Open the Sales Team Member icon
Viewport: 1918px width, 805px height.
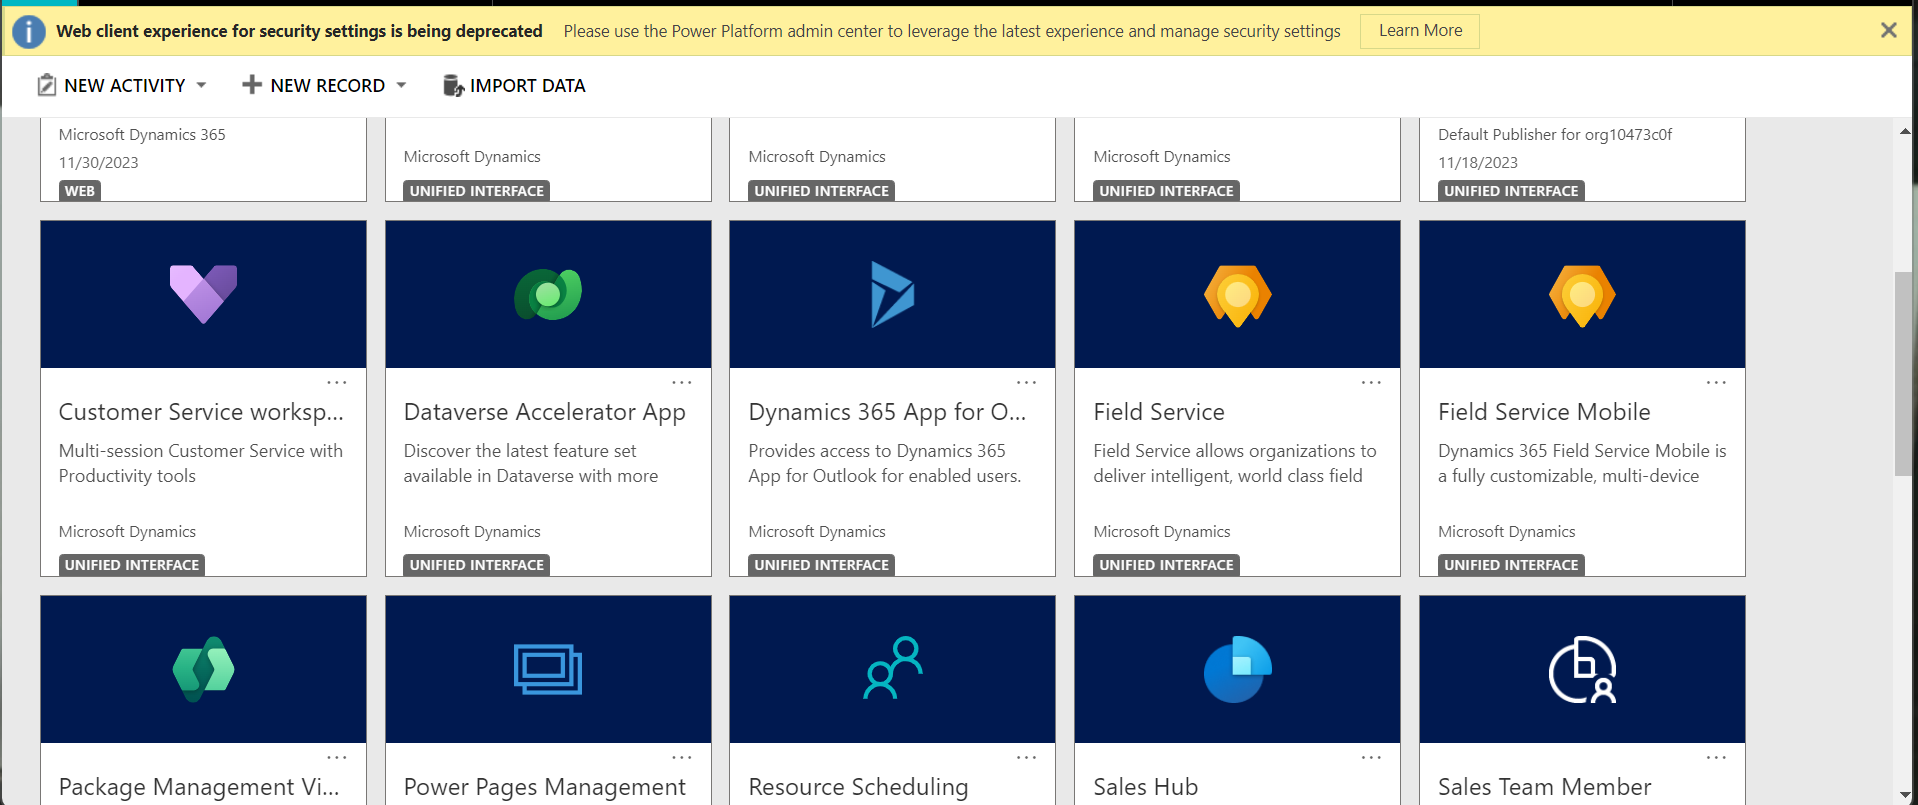[1582, 669]
